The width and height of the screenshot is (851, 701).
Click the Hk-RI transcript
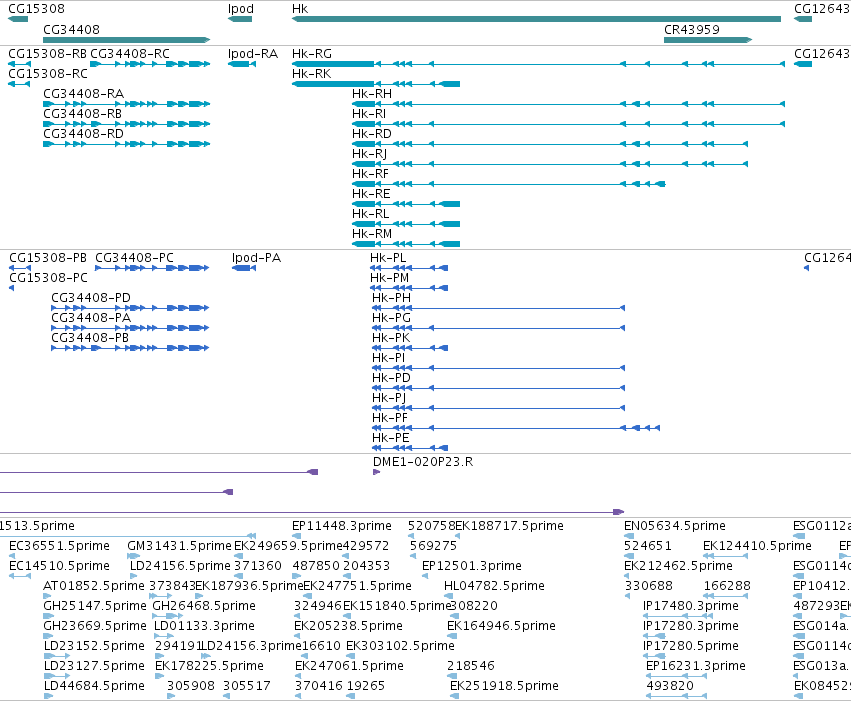click(x=568, y=124)
